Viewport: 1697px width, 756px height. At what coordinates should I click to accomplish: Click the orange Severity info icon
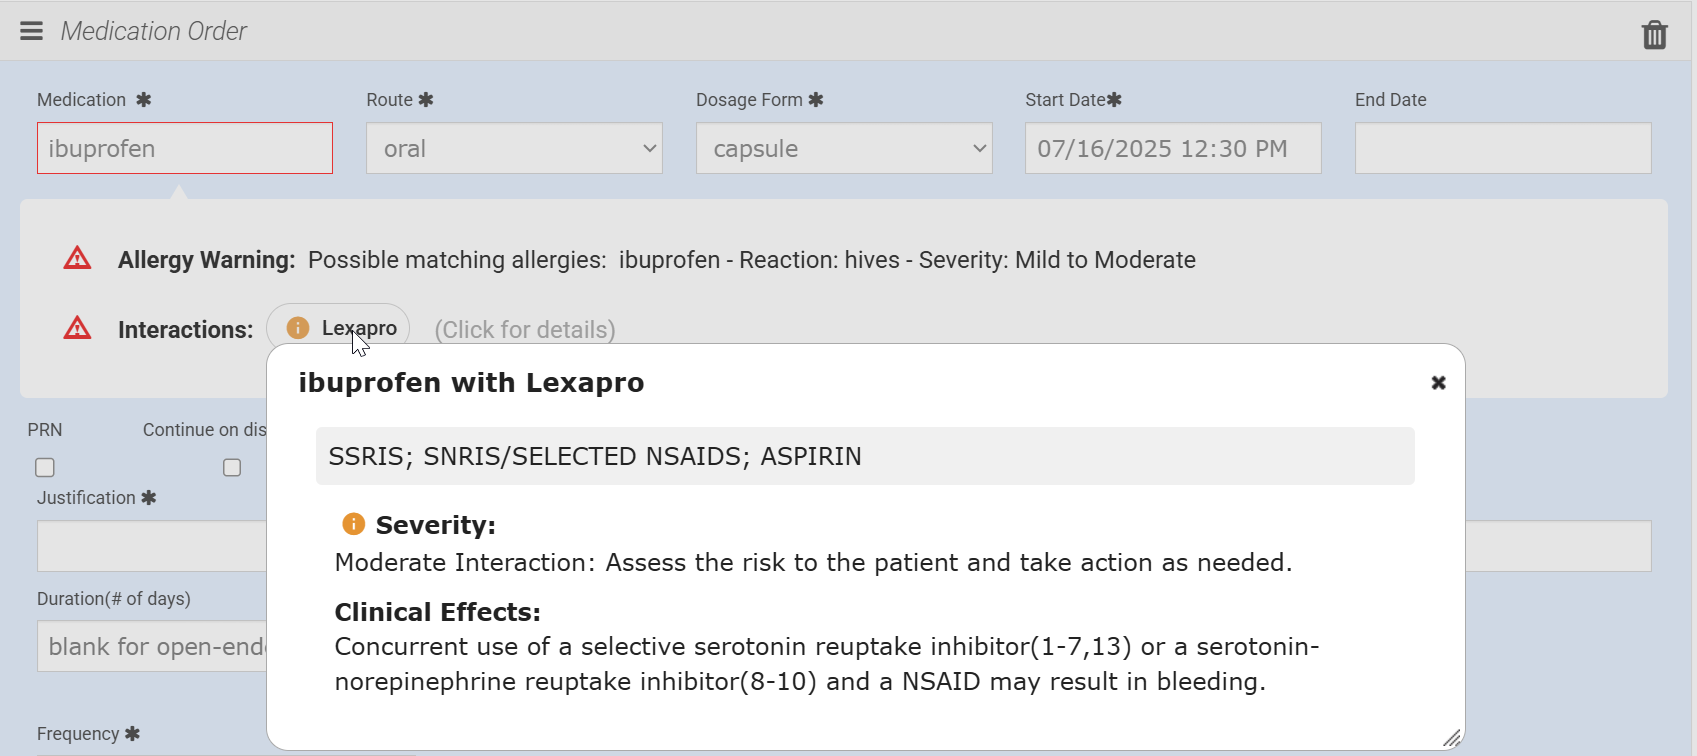pos(353,524)
